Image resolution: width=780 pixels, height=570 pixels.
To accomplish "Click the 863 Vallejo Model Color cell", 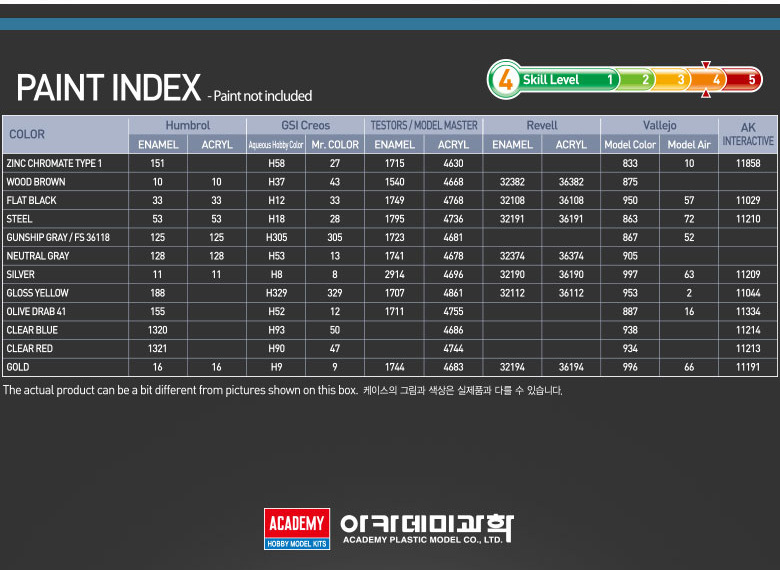I will tap(630, 219).
